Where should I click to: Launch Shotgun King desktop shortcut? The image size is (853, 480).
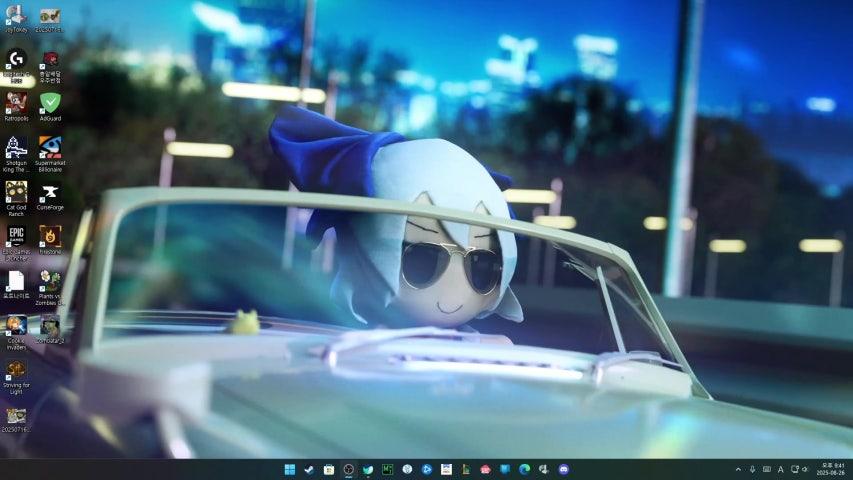tap(16, 155)
